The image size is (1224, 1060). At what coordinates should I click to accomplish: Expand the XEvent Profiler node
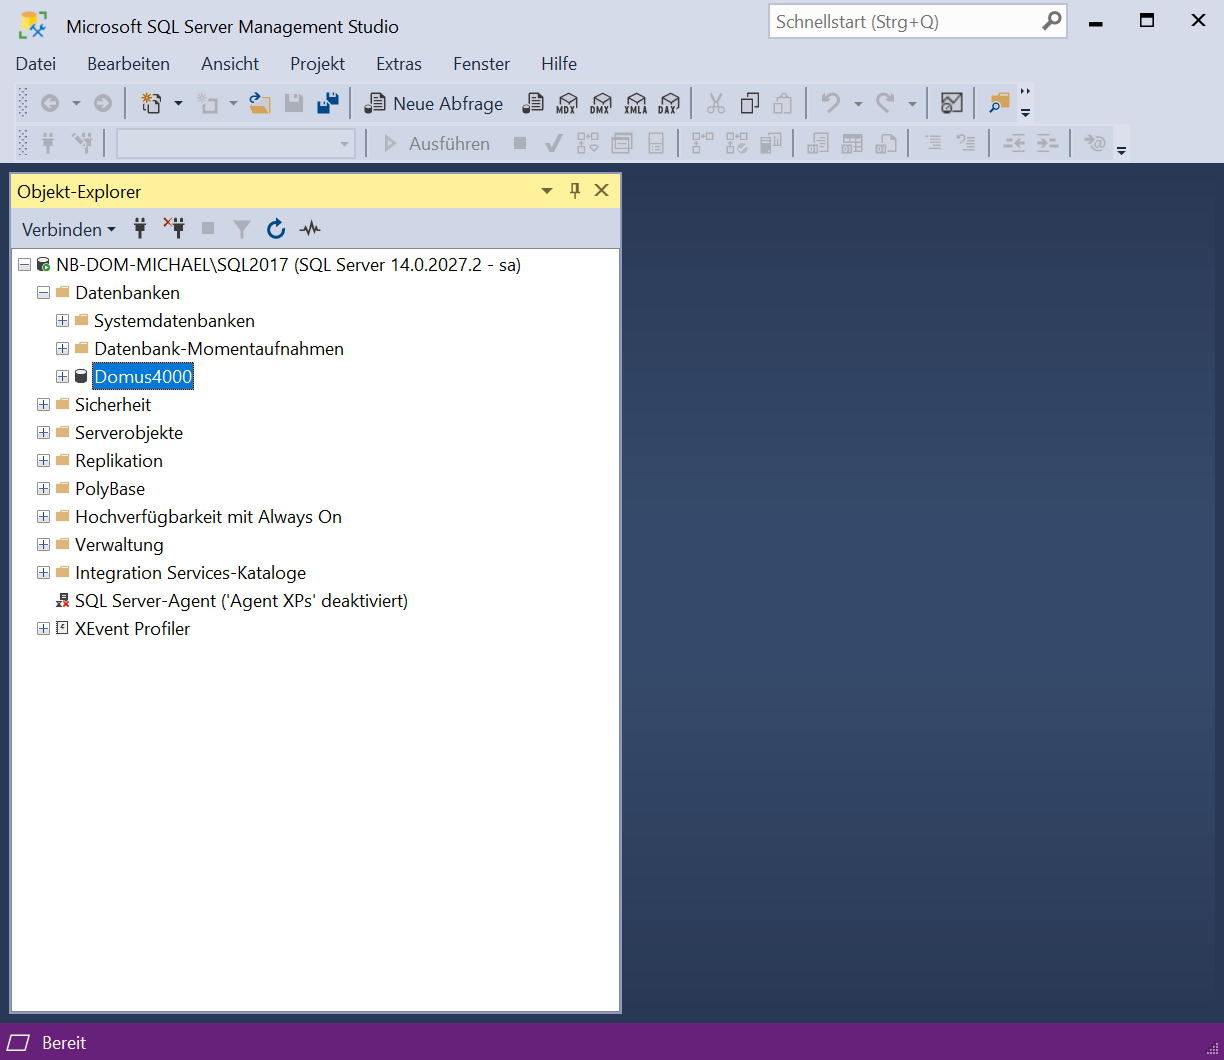click(x=43, y=629)
